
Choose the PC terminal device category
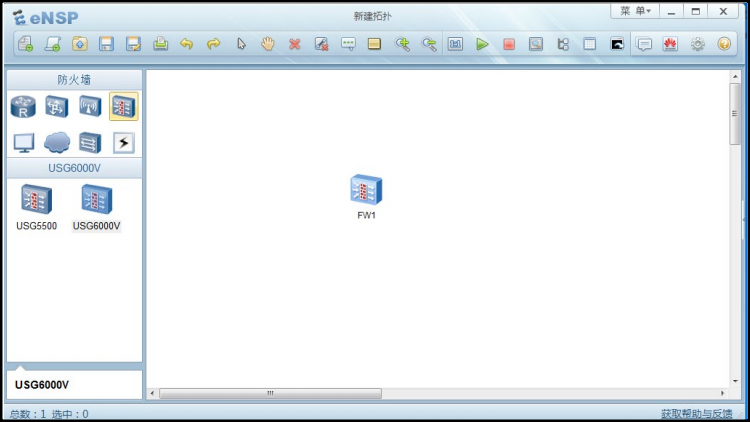pos(24,143)
